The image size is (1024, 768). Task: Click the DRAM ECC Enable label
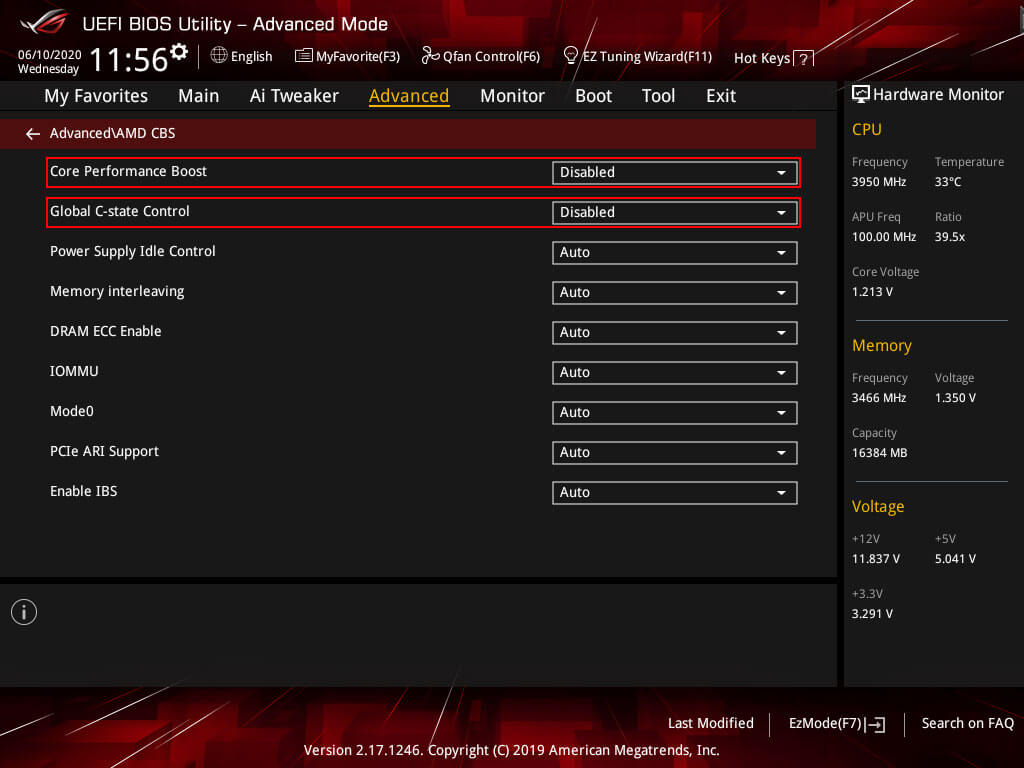[105, 331]
